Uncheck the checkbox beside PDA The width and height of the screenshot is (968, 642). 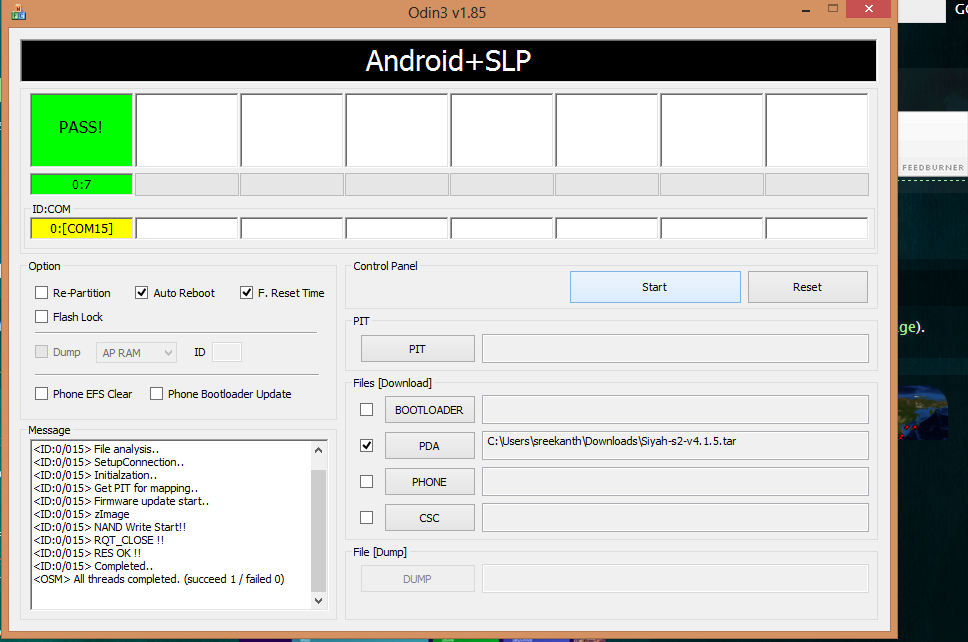click(x=367, y=446)
